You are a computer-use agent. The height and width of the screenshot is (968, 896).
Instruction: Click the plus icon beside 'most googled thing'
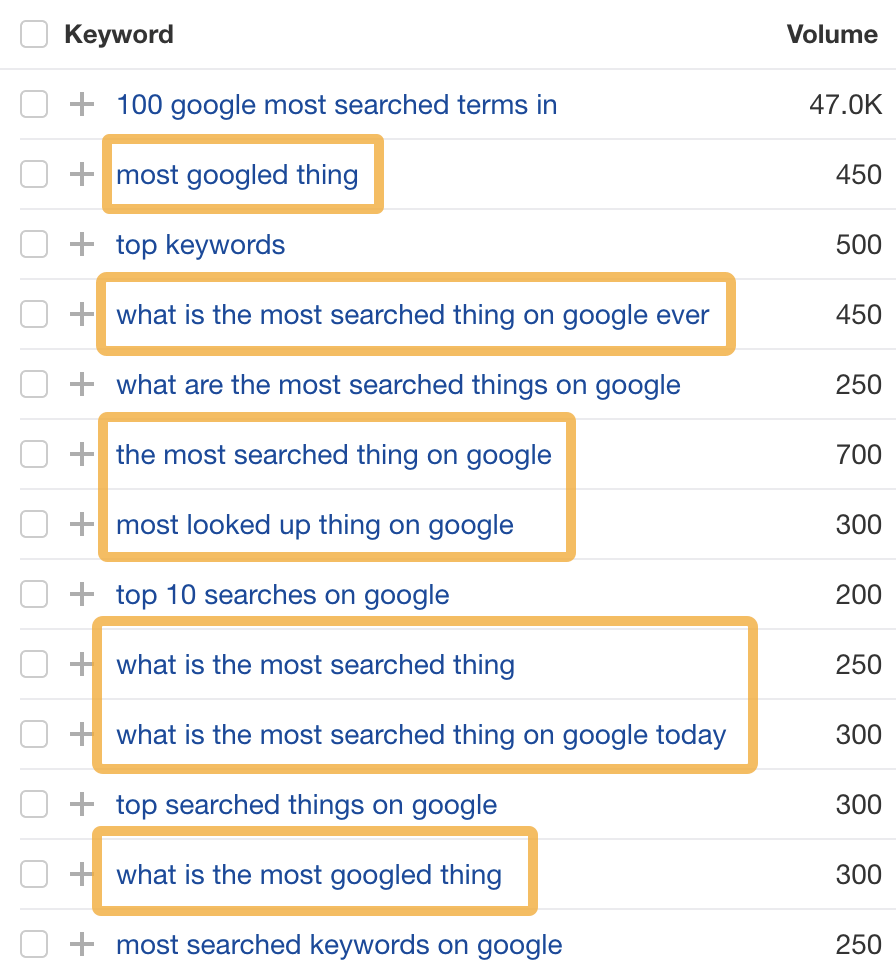coord(81,174)
